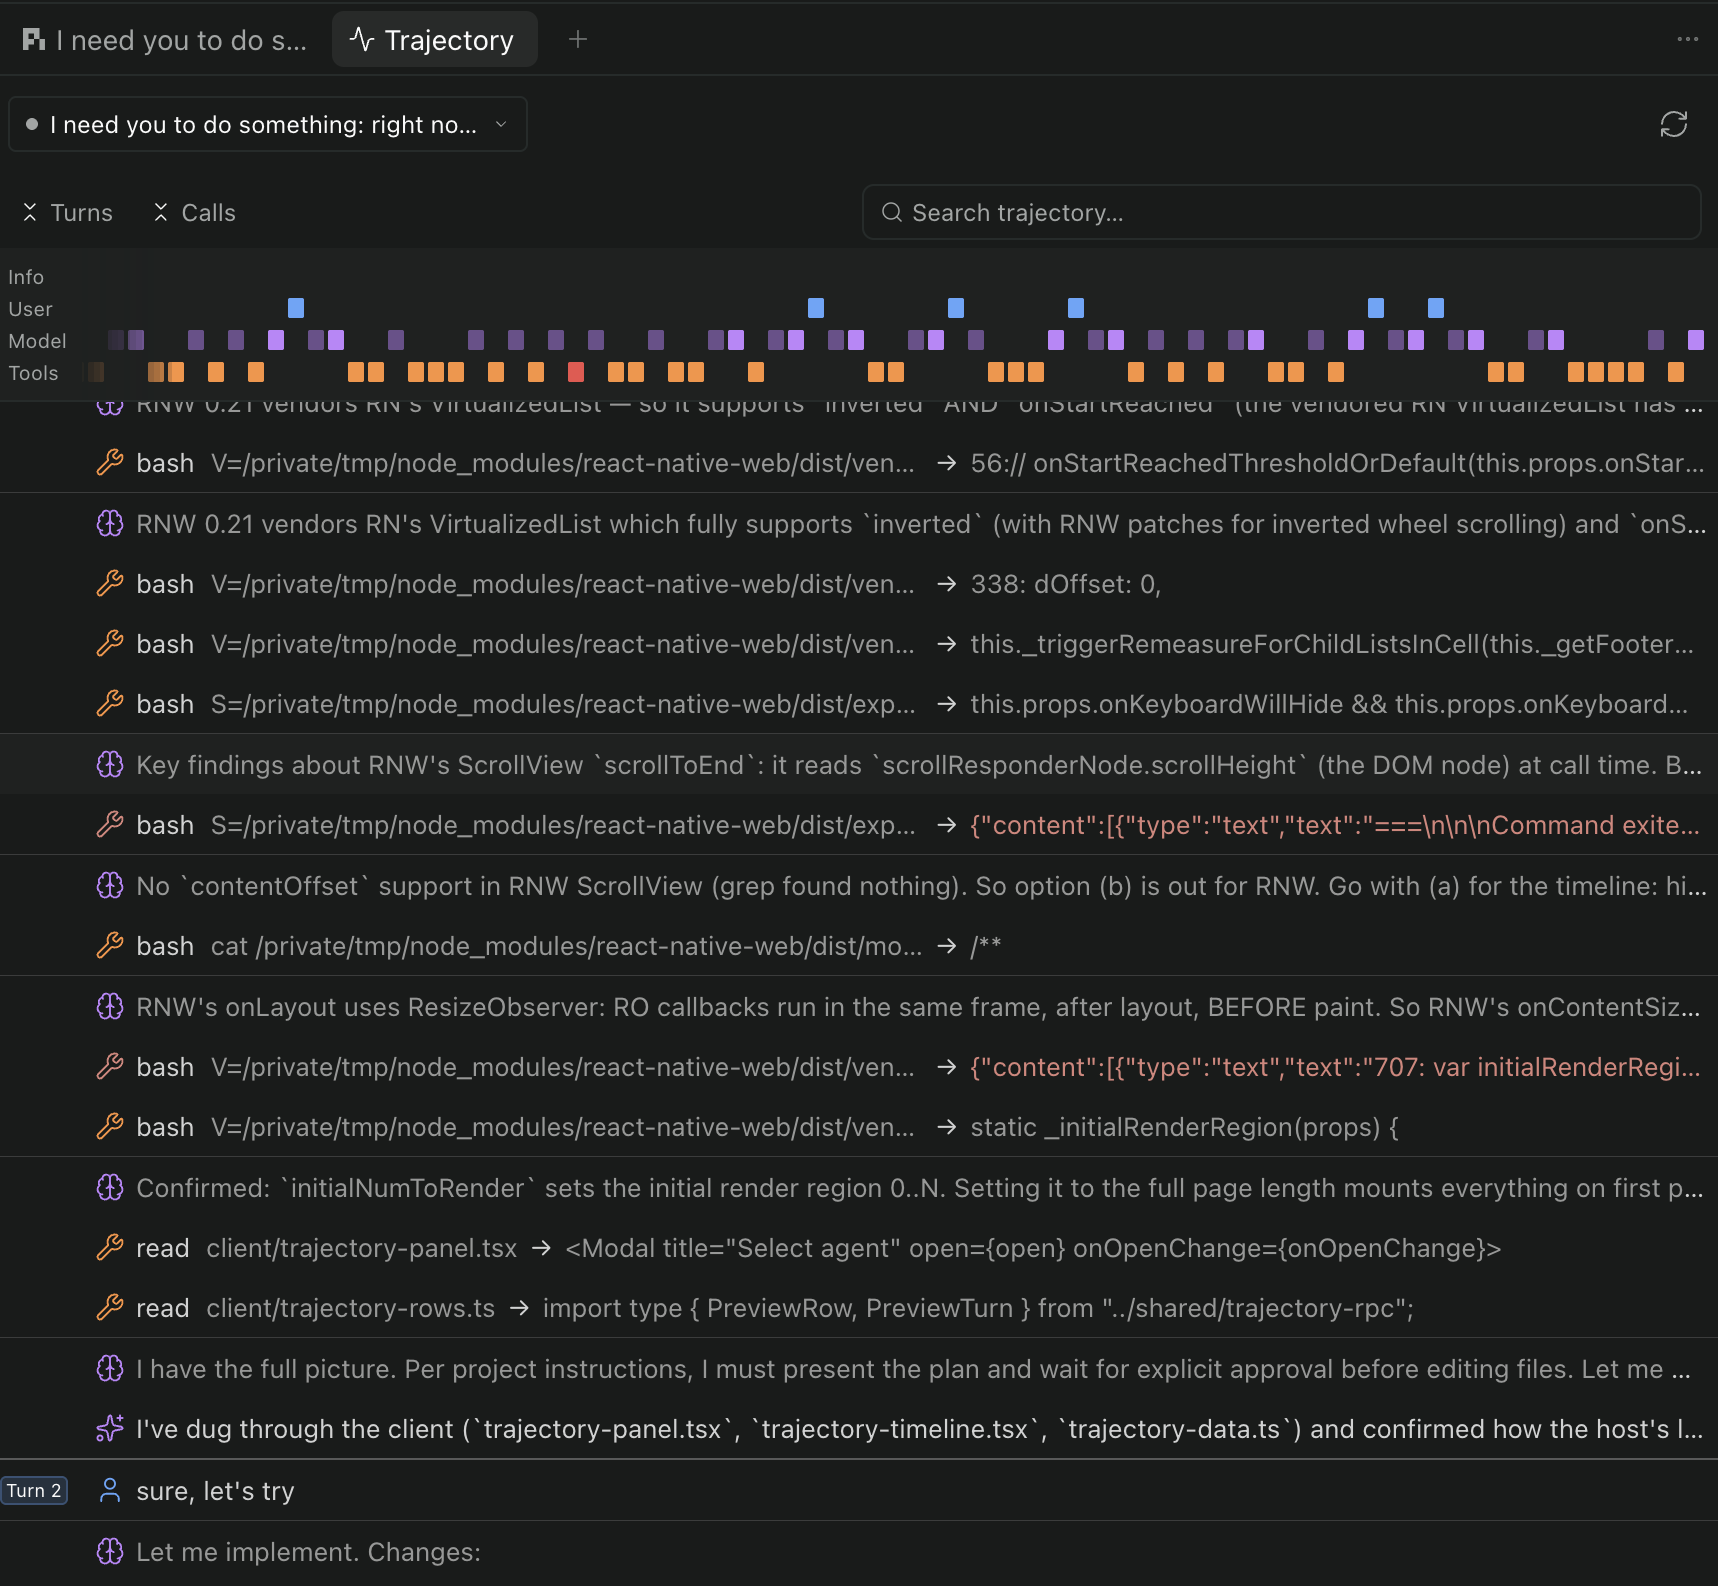This screenshot has width=1718, height=1586.
Task: Select the first blue User marker in timeline
Action: (296, 308)
